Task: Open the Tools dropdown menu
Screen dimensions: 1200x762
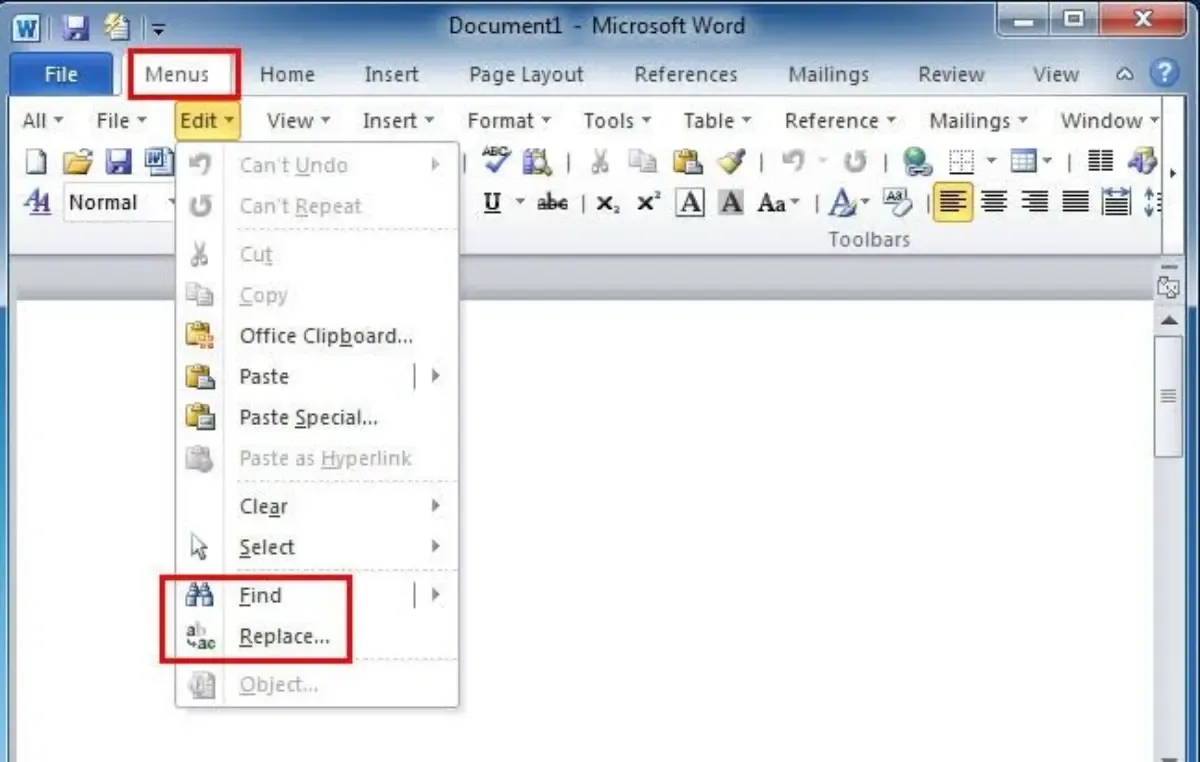Action: tap(617, 121)
